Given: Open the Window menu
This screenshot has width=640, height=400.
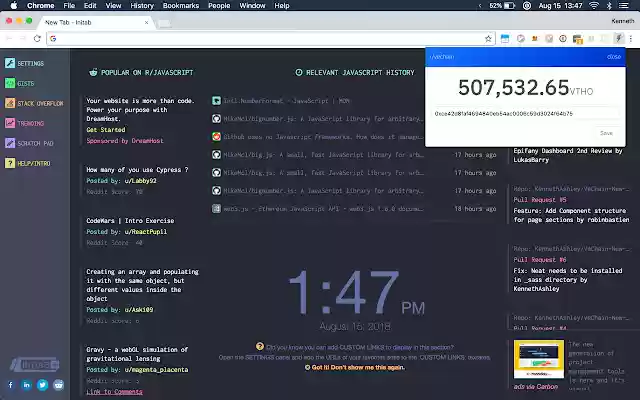Looking at the screenshot, I should pos(252,5).
